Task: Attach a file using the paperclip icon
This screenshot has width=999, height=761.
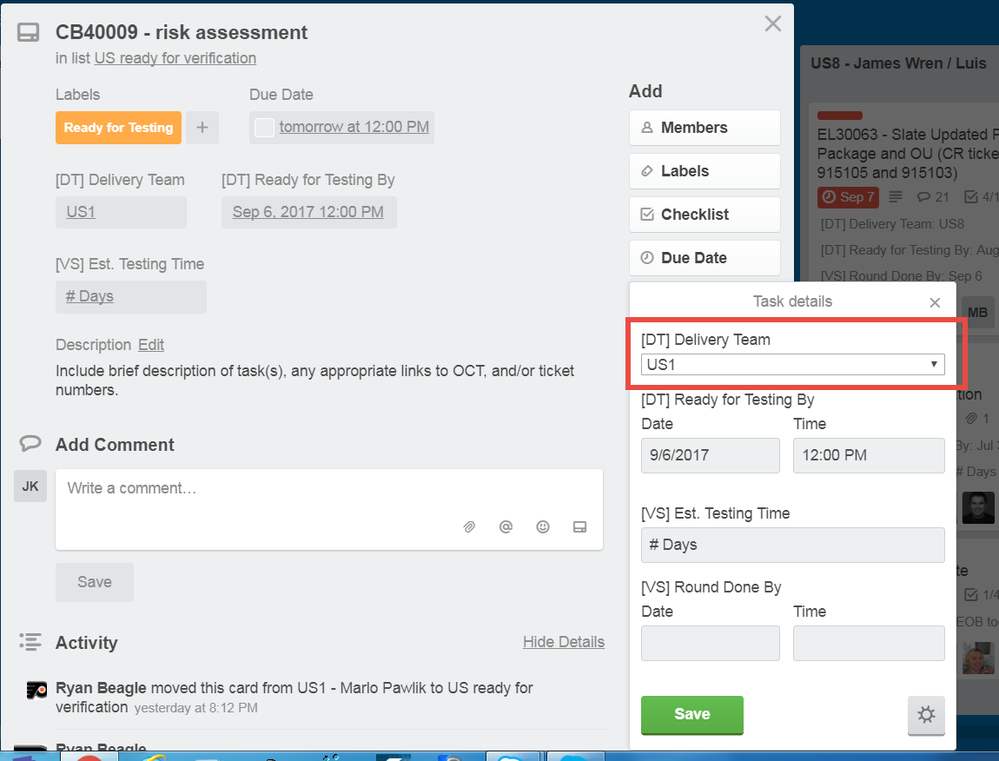Action: point(469,526)
